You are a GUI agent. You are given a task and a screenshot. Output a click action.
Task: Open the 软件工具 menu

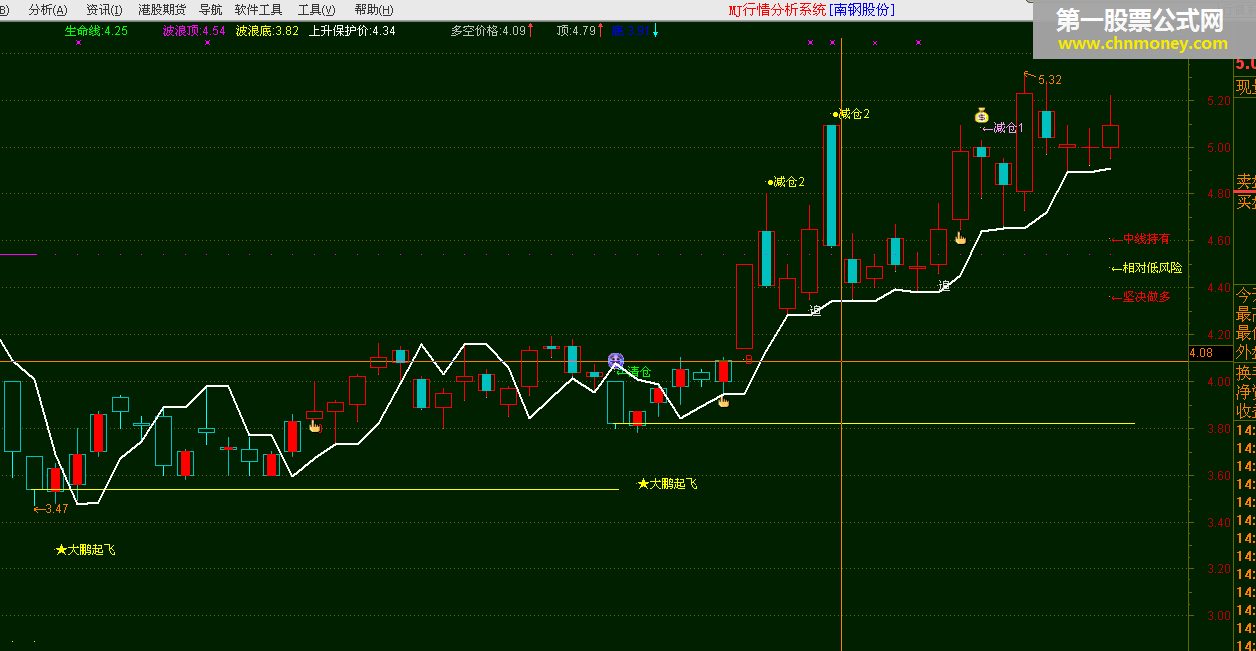258,10
